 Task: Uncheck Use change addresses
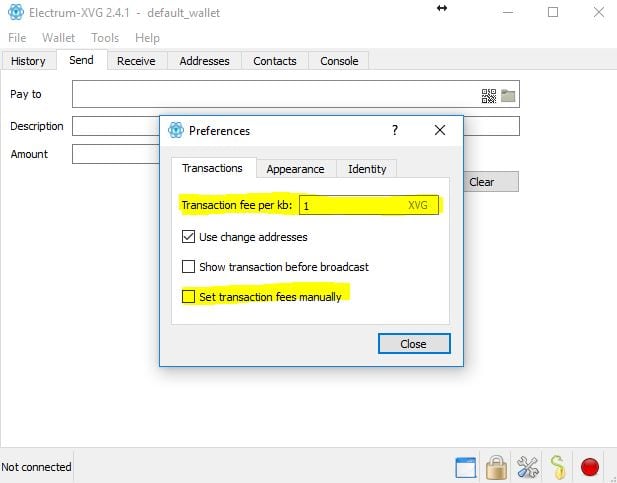[x=189, y=238]
